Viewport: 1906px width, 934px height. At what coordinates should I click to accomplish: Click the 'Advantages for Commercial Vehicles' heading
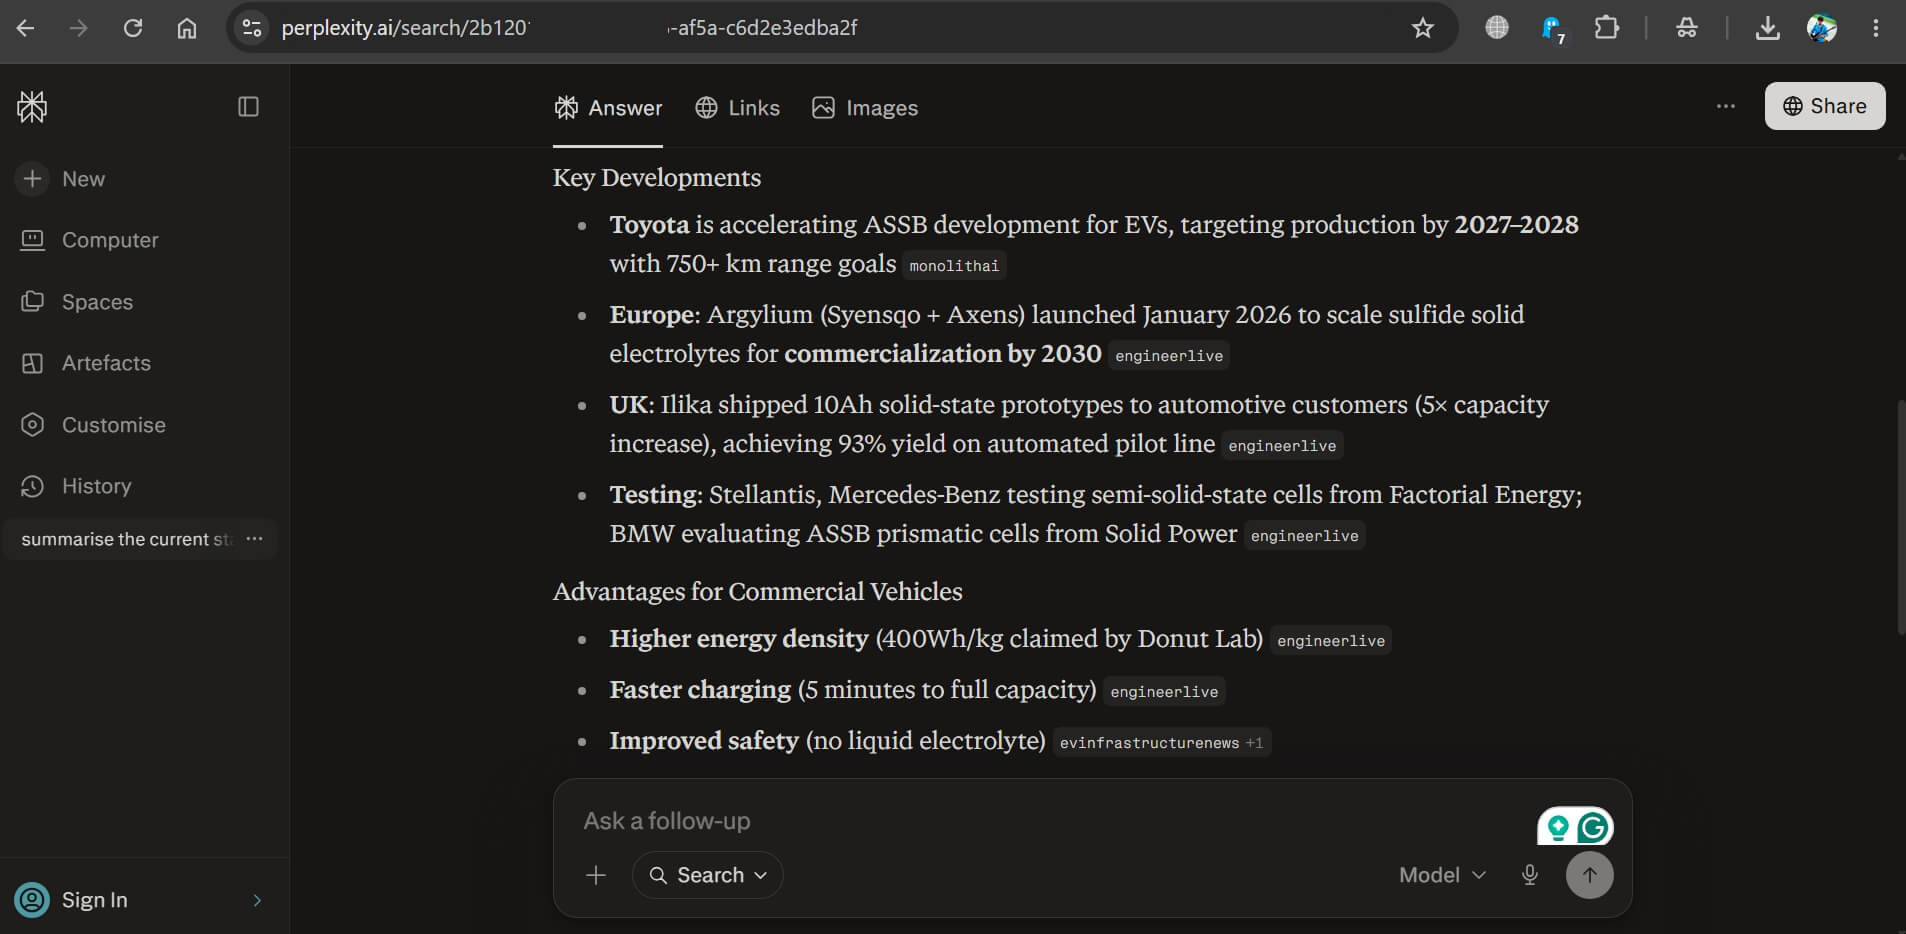click(758, 591)
